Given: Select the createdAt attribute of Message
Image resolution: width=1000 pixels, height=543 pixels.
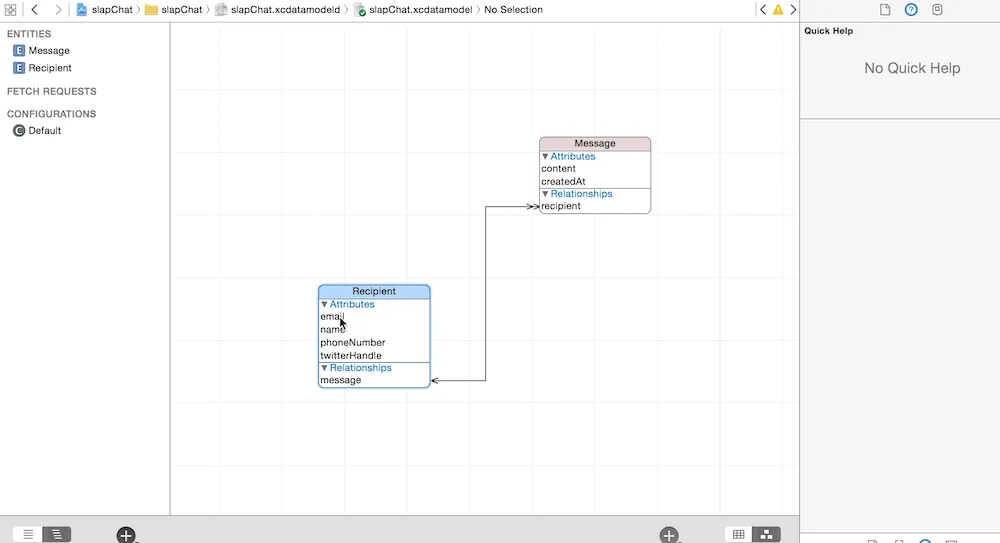Looking at the screenshot, I should 563,181.
